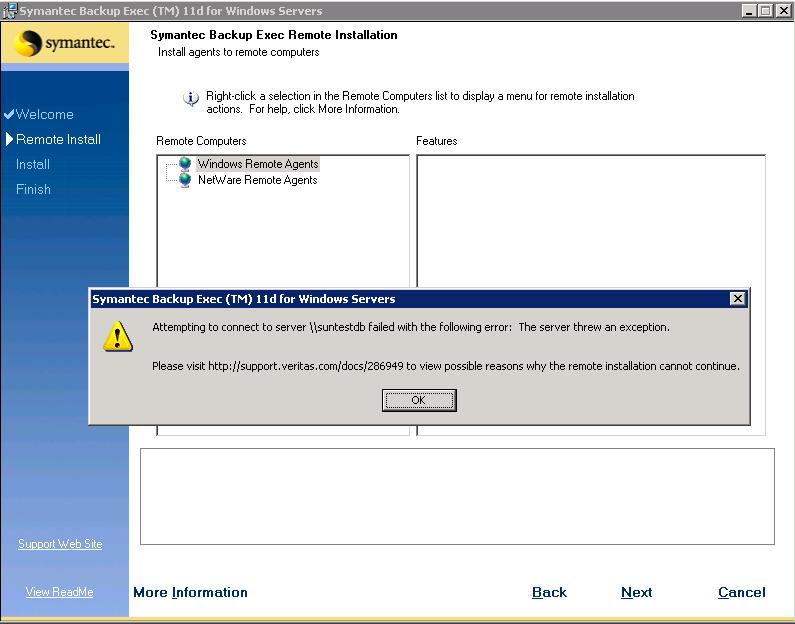The height and width of the screenshot is (624, 795).
Task: Click the Install step in the sidebar
Action: coord(32,164)
